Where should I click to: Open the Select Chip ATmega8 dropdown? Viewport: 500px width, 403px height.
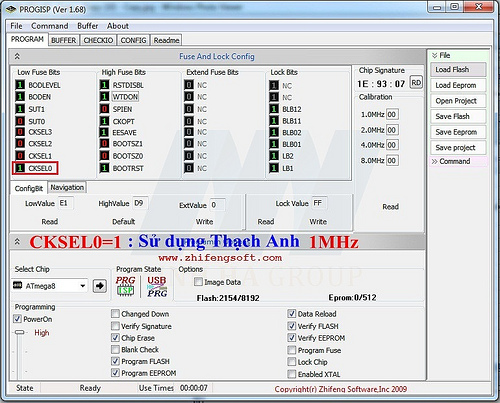point(50,286)
